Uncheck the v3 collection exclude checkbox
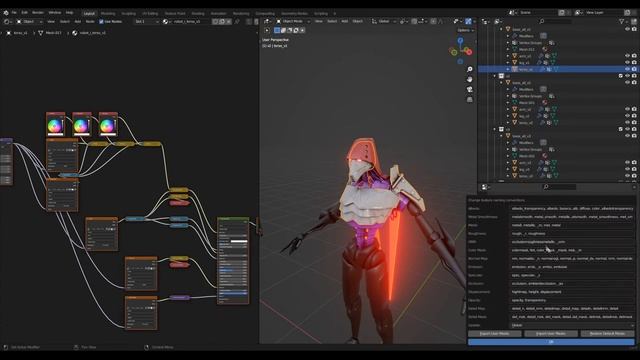The height and width of the screenshot is (360, 640). [x=620, y=129]
